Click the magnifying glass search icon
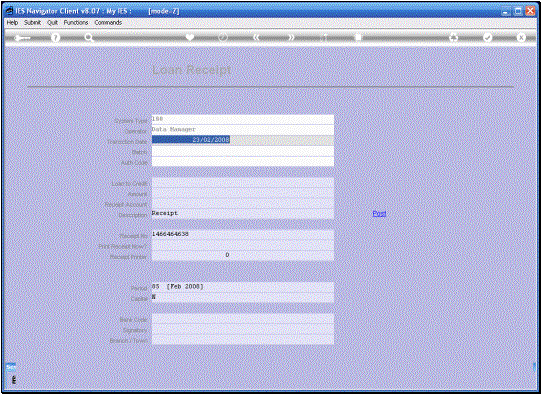This screenshot has height=394, width=541. pyautogui.click(x=89, y=38)
